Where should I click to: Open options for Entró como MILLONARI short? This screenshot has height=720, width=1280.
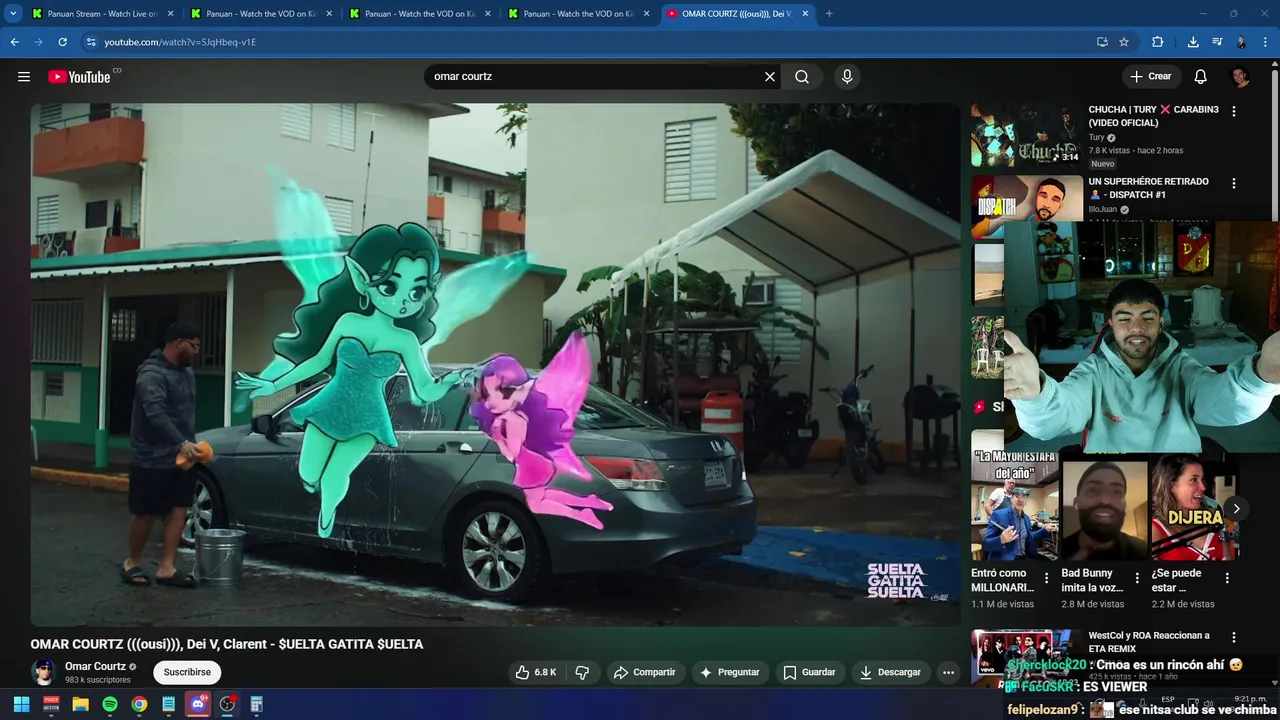(1047, 578)
